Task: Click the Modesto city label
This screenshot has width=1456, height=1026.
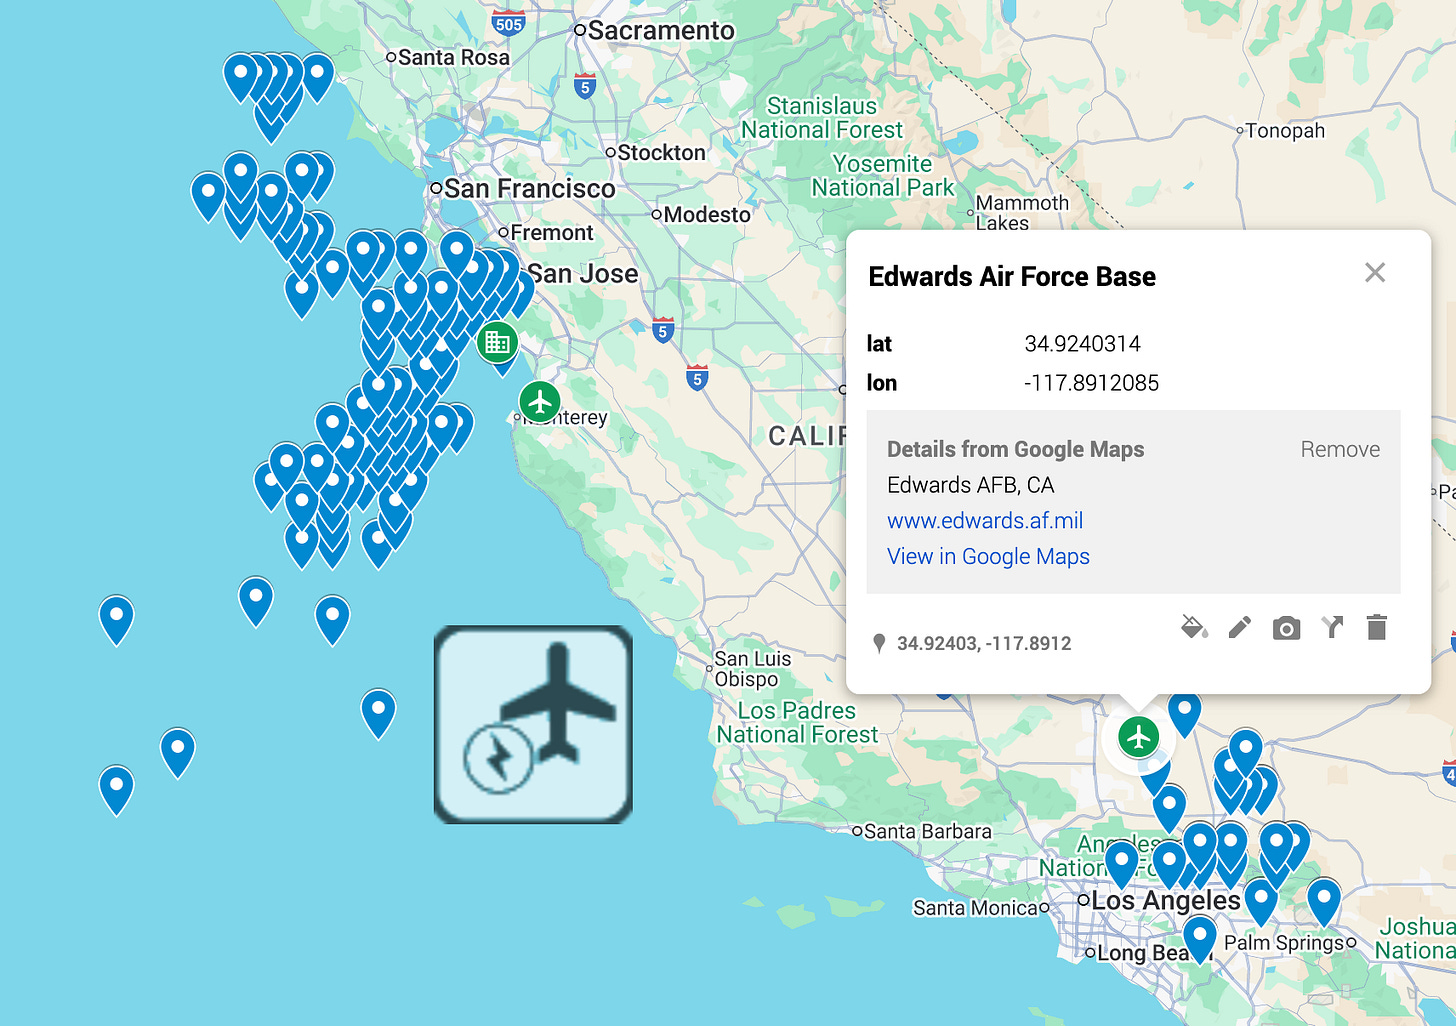Action: [707, 215]
